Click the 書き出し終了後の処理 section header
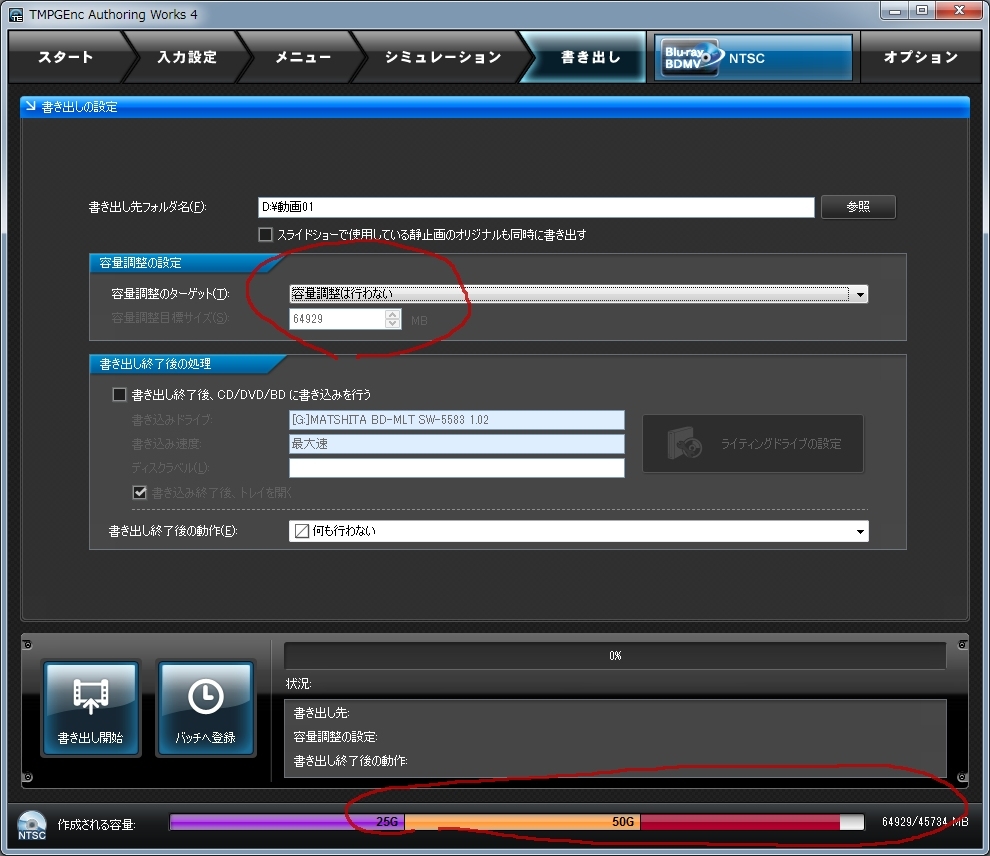 point(187,364)
